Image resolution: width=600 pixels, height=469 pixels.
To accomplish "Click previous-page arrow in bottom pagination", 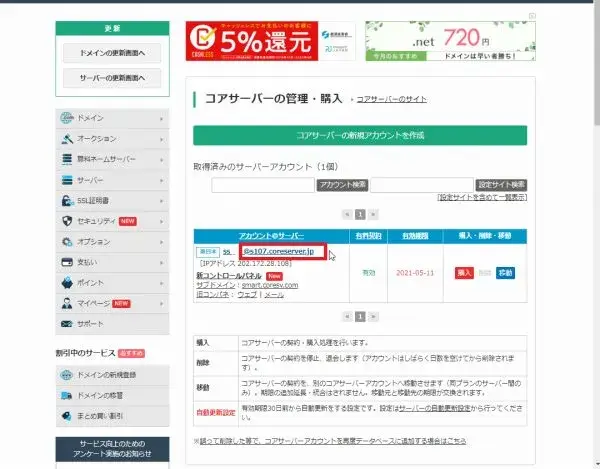I will (347, 316).
